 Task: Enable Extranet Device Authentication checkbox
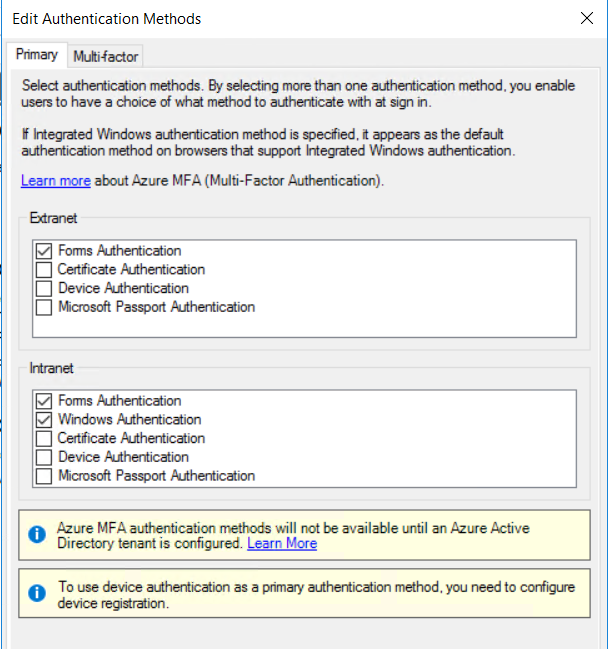click(44, 289)
